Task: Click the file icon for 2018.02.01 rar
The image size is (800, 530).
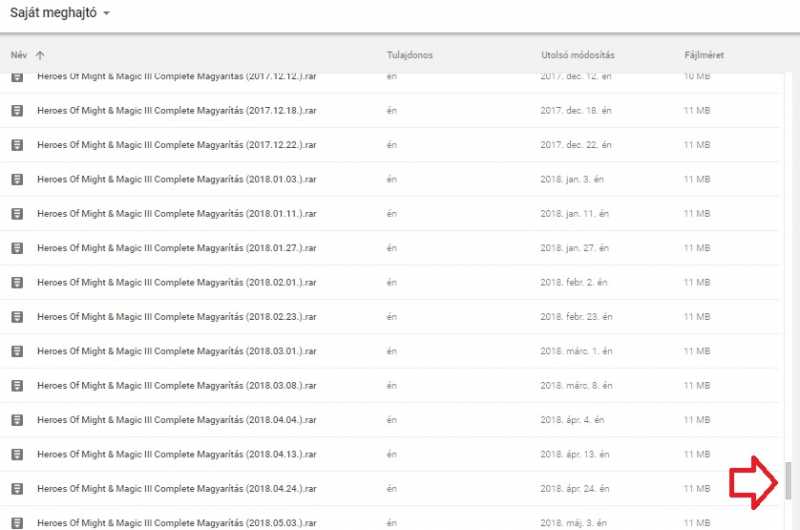Action: click(17, 282)
